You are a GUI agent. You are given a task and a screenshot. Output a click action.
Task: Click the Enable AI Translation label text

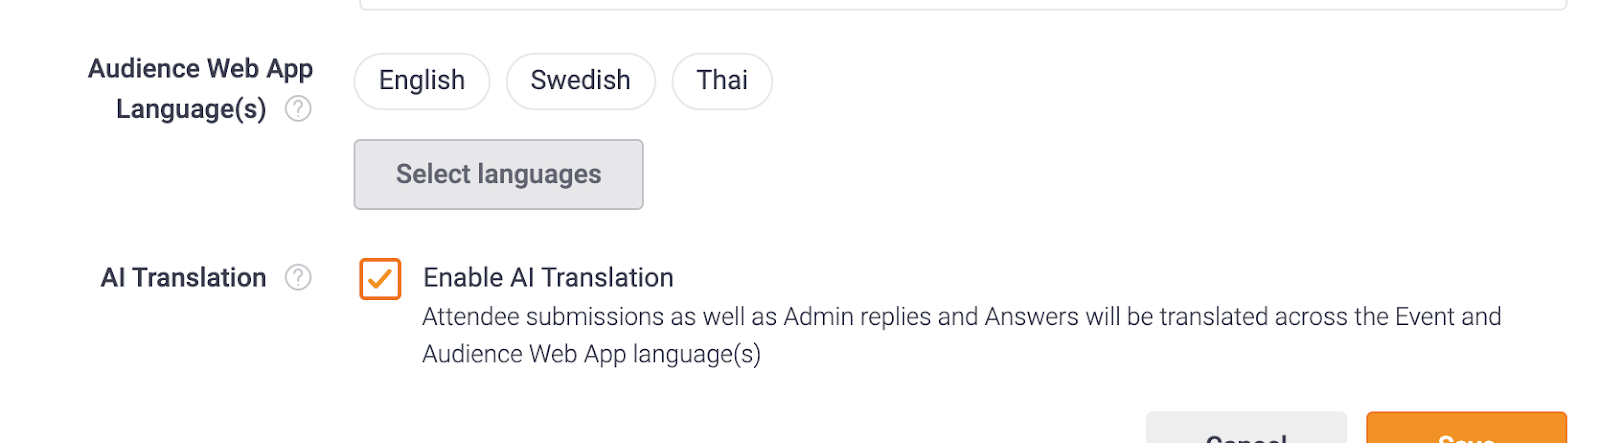(548, 278)
